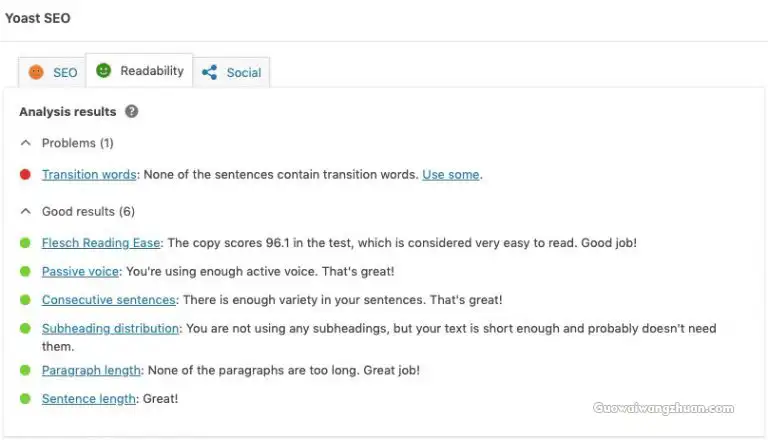Open the Paragraph length link
768x440 pixels.
click(x=91, y=370)
